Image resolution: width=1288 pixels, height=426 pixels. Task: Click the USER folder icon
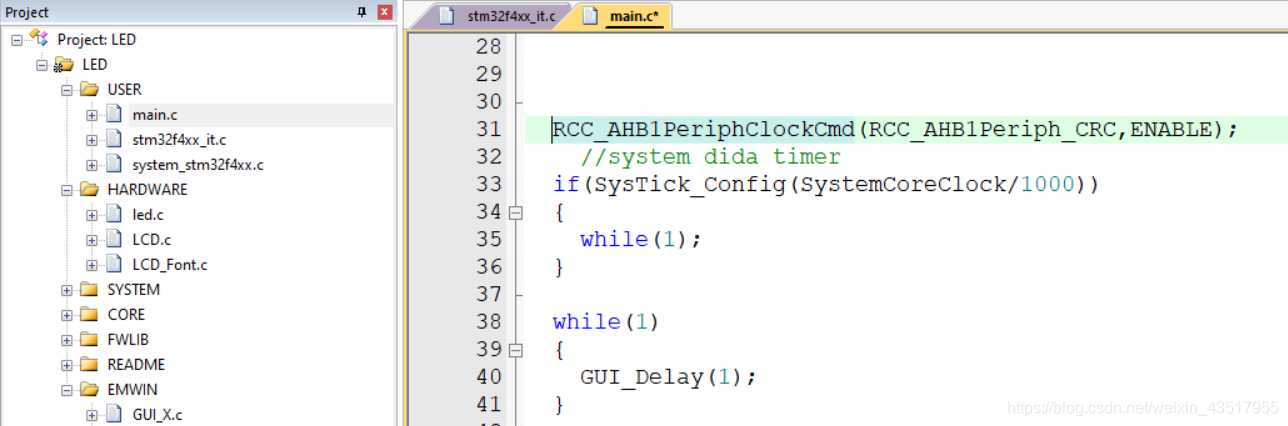pos(88,89)
